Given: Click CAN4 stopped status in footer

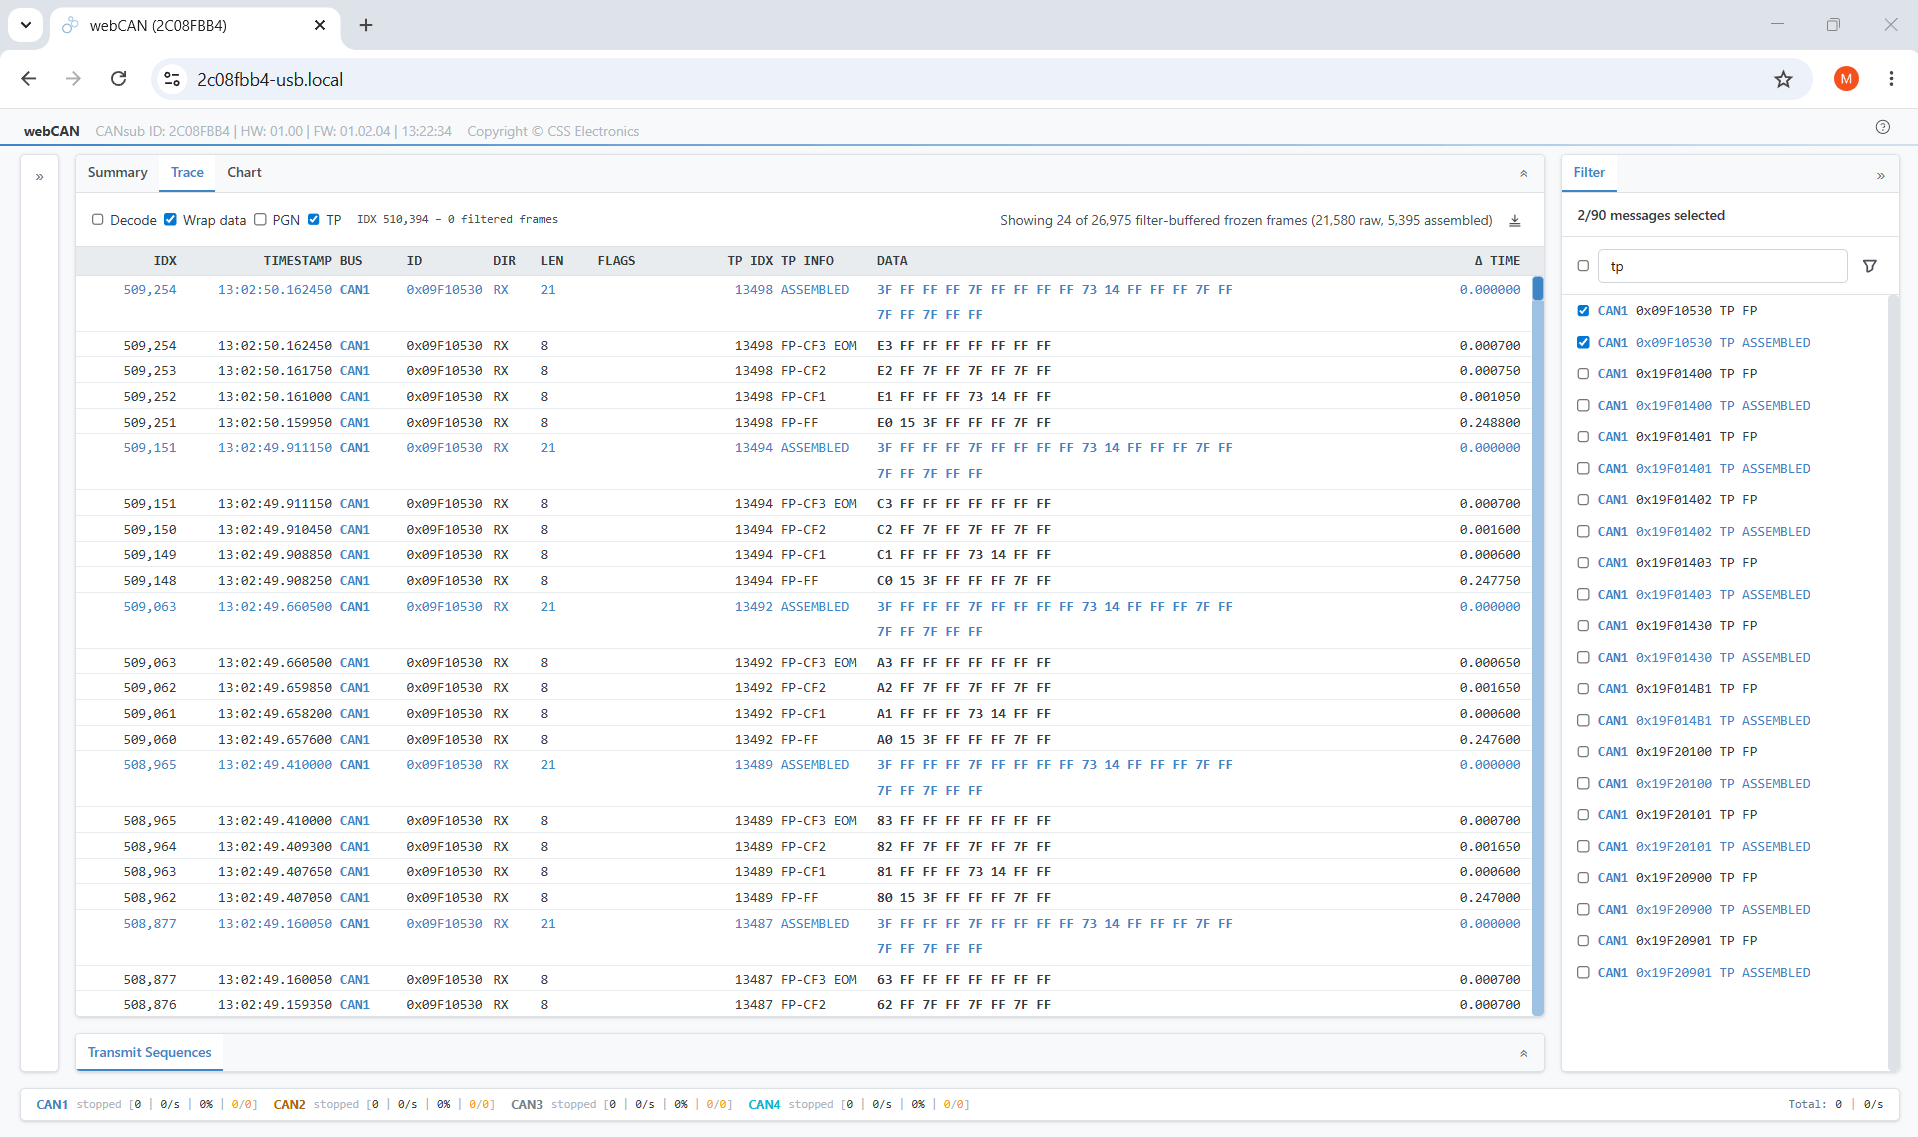Looking at the screenshot, I should pos(859,1105).
